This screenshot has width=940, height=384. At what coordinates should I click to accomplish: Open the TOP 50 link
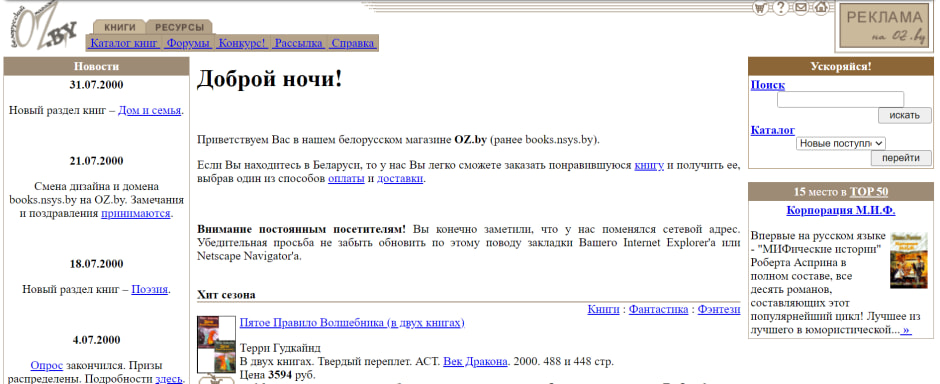[x=869, y=192]
